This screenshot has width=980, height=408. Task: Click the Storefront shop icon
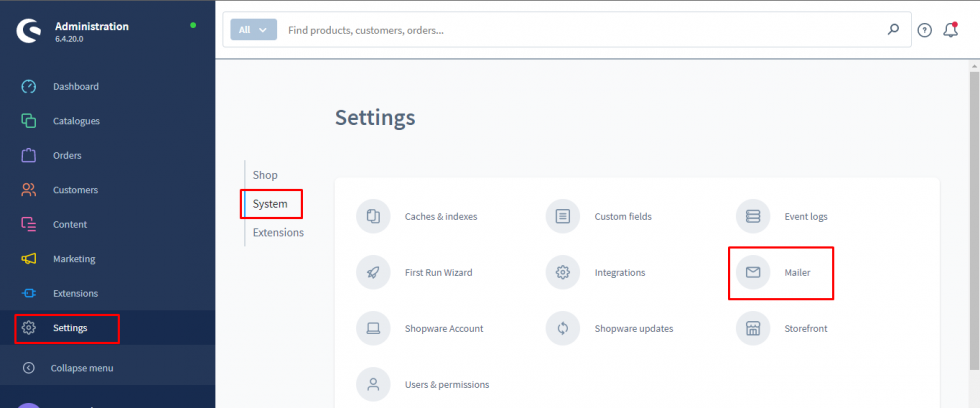[753, 328]
